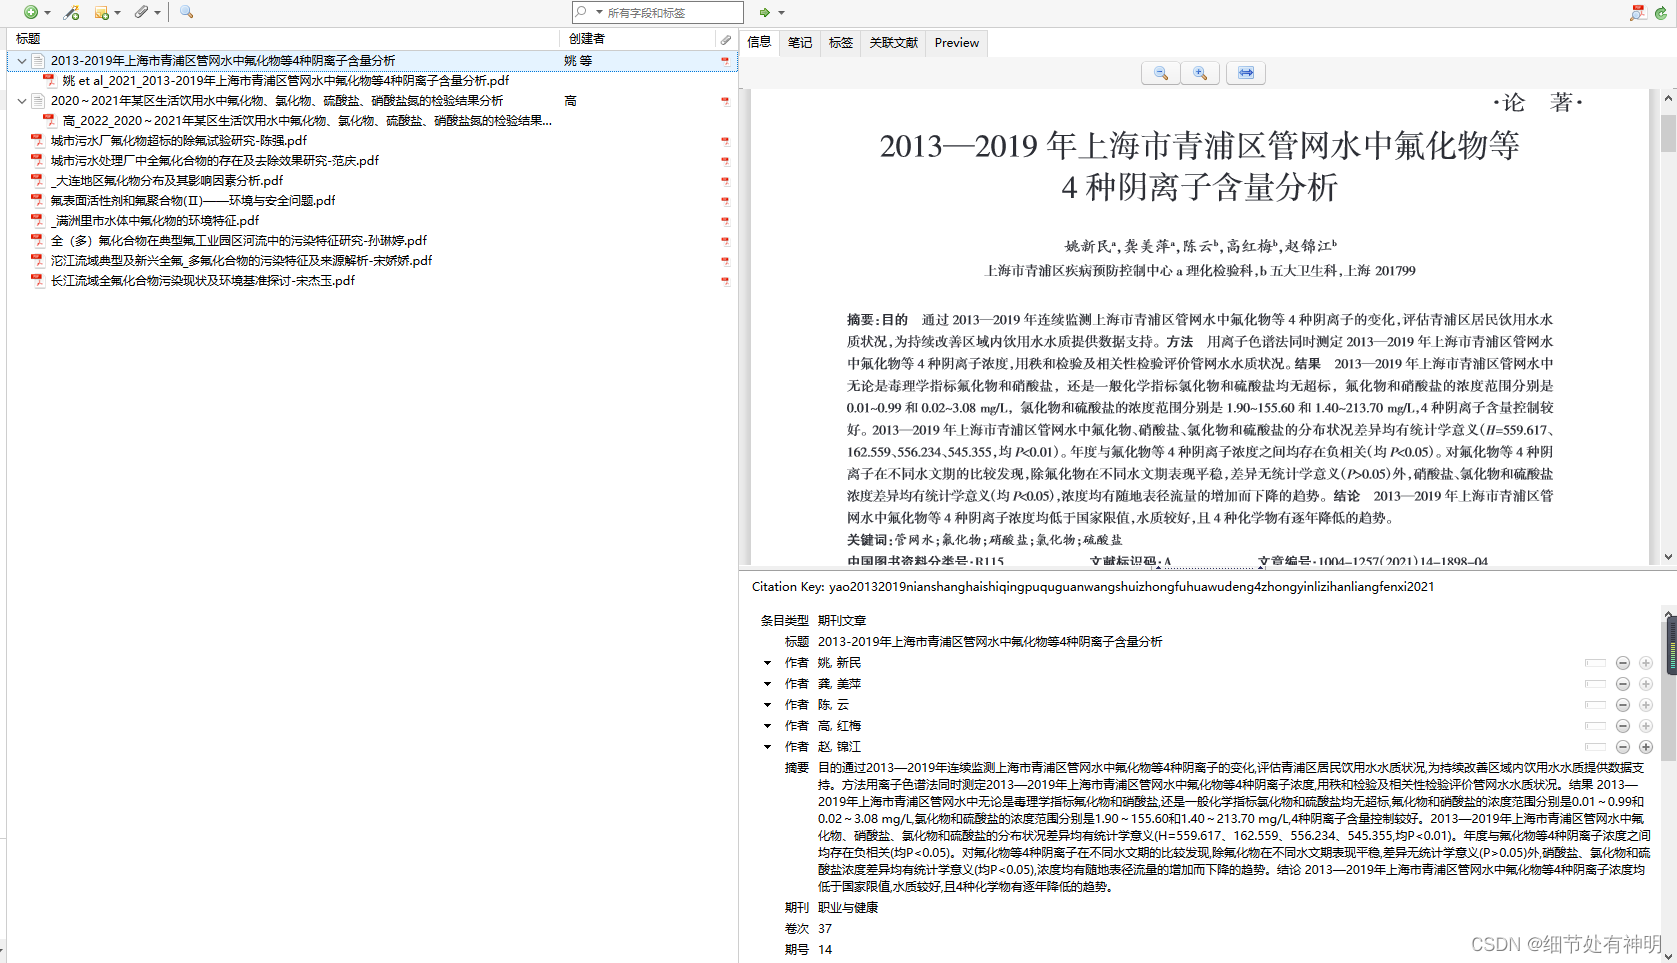Click PDF file icon beside 城市污水厂氟化物 陈强.pdf
The image size is (1677, 963).
pos(37,141)
